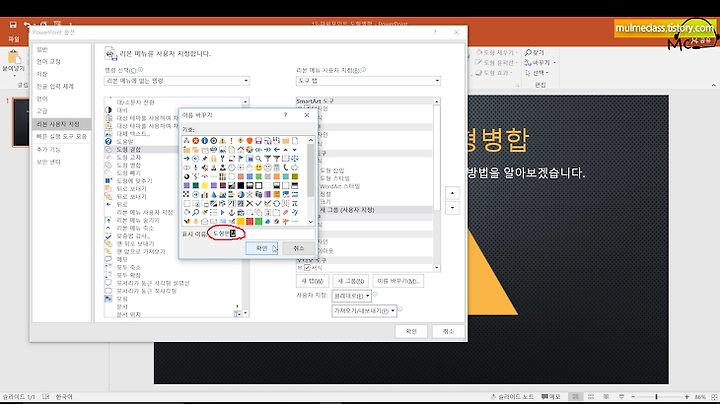The height and width of the screenshot is (404, 720).
Task: Select the balance scales symbol
Action: 295,158
